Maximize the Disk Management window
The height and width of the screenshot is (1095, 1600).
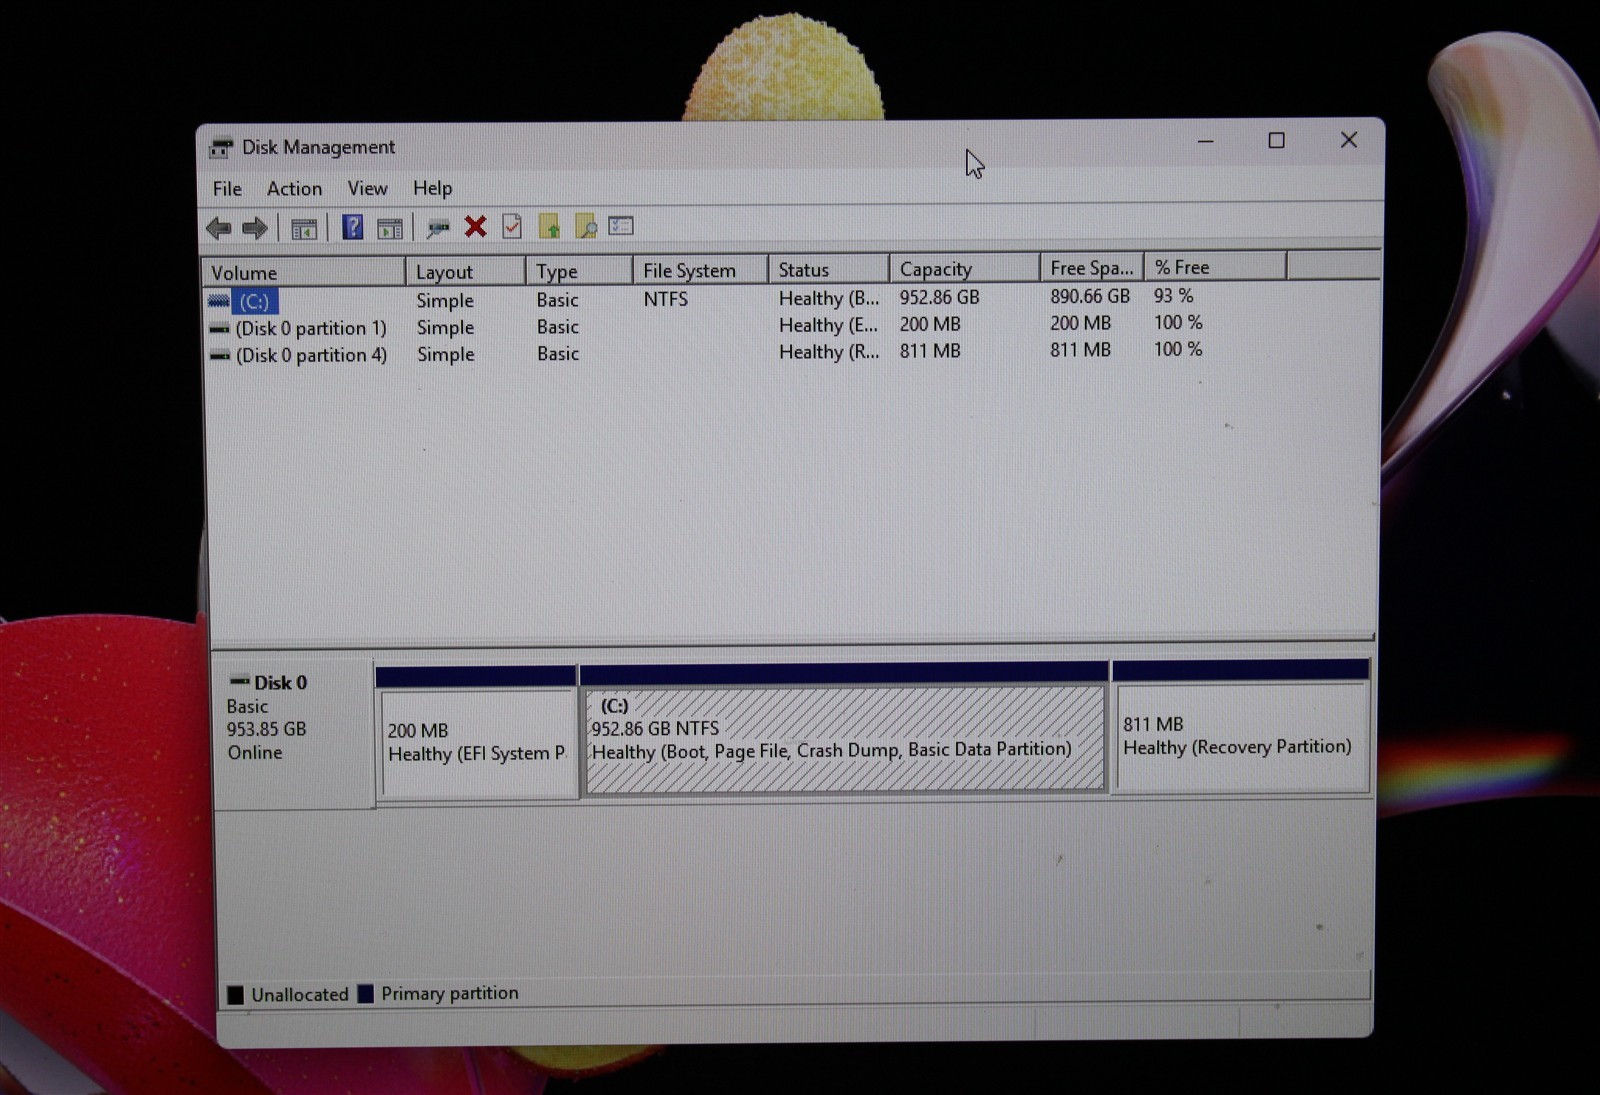click(1276, 141)
